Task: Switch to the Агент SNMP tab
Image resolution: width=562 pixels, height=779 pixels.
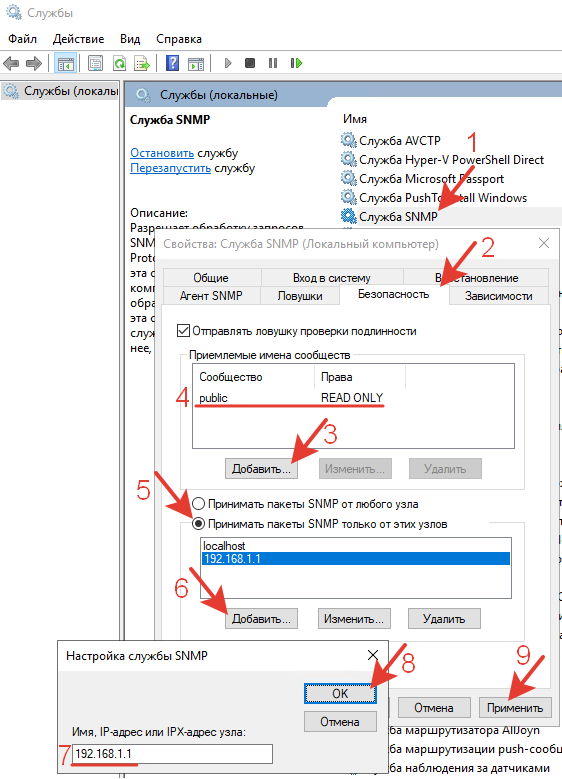Action: (x=211, y=296)
